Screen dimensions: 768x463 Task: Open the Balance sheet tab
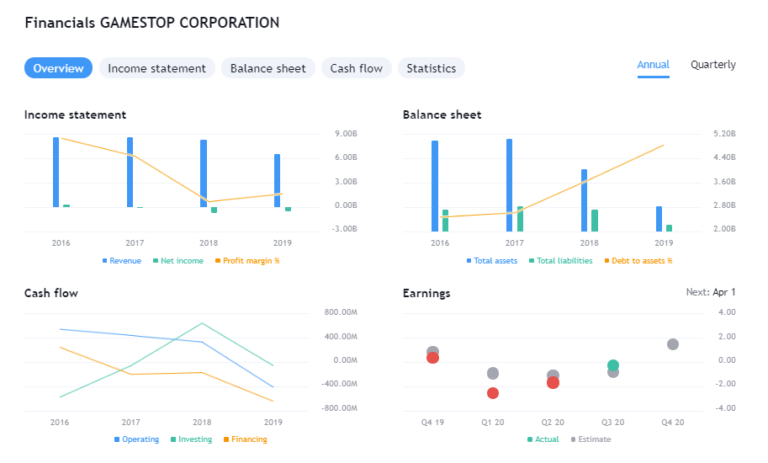[268, 68]
